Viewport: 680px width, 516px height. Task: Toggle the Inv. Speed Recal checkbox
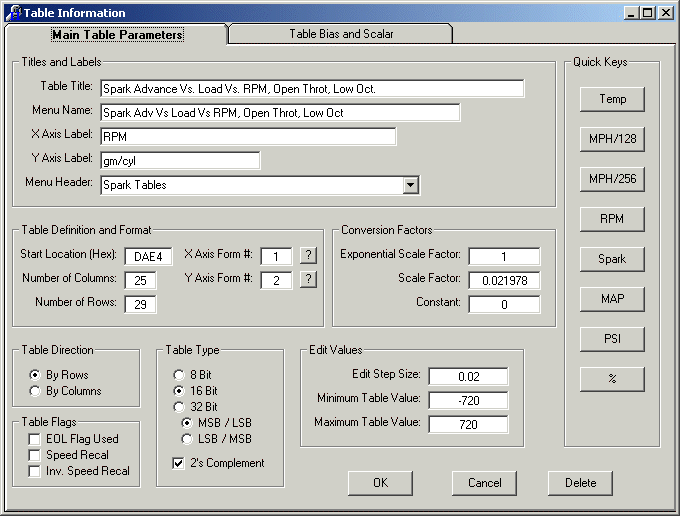coord(34,471)
